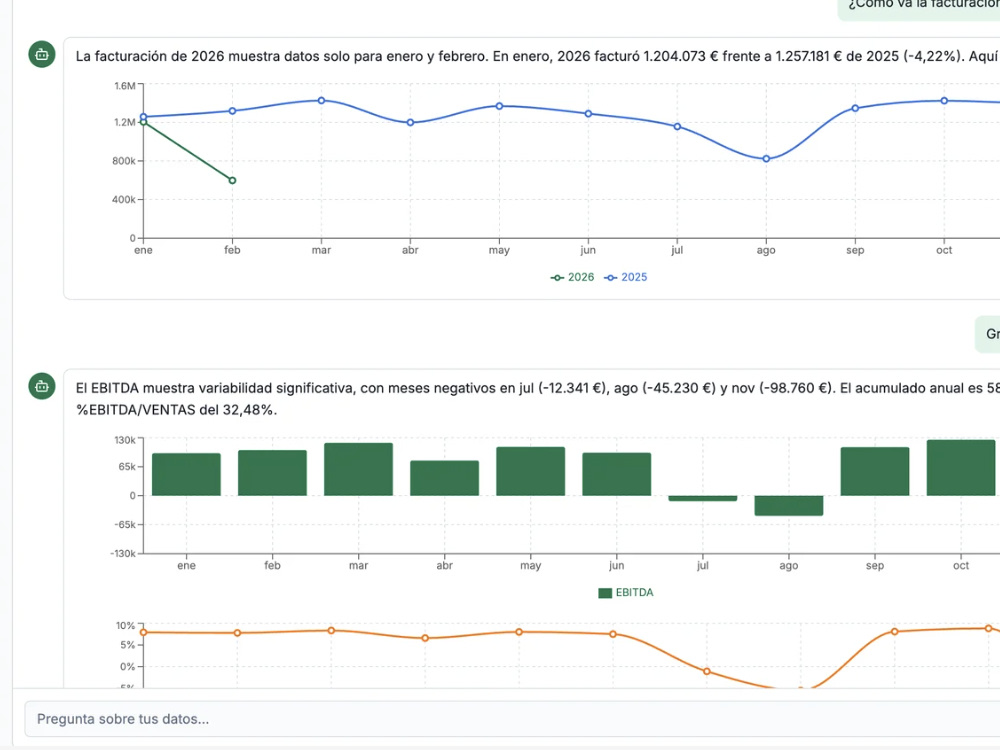Click the EBITDA bar for jun

pyautogui.click(x=617, y=474)
